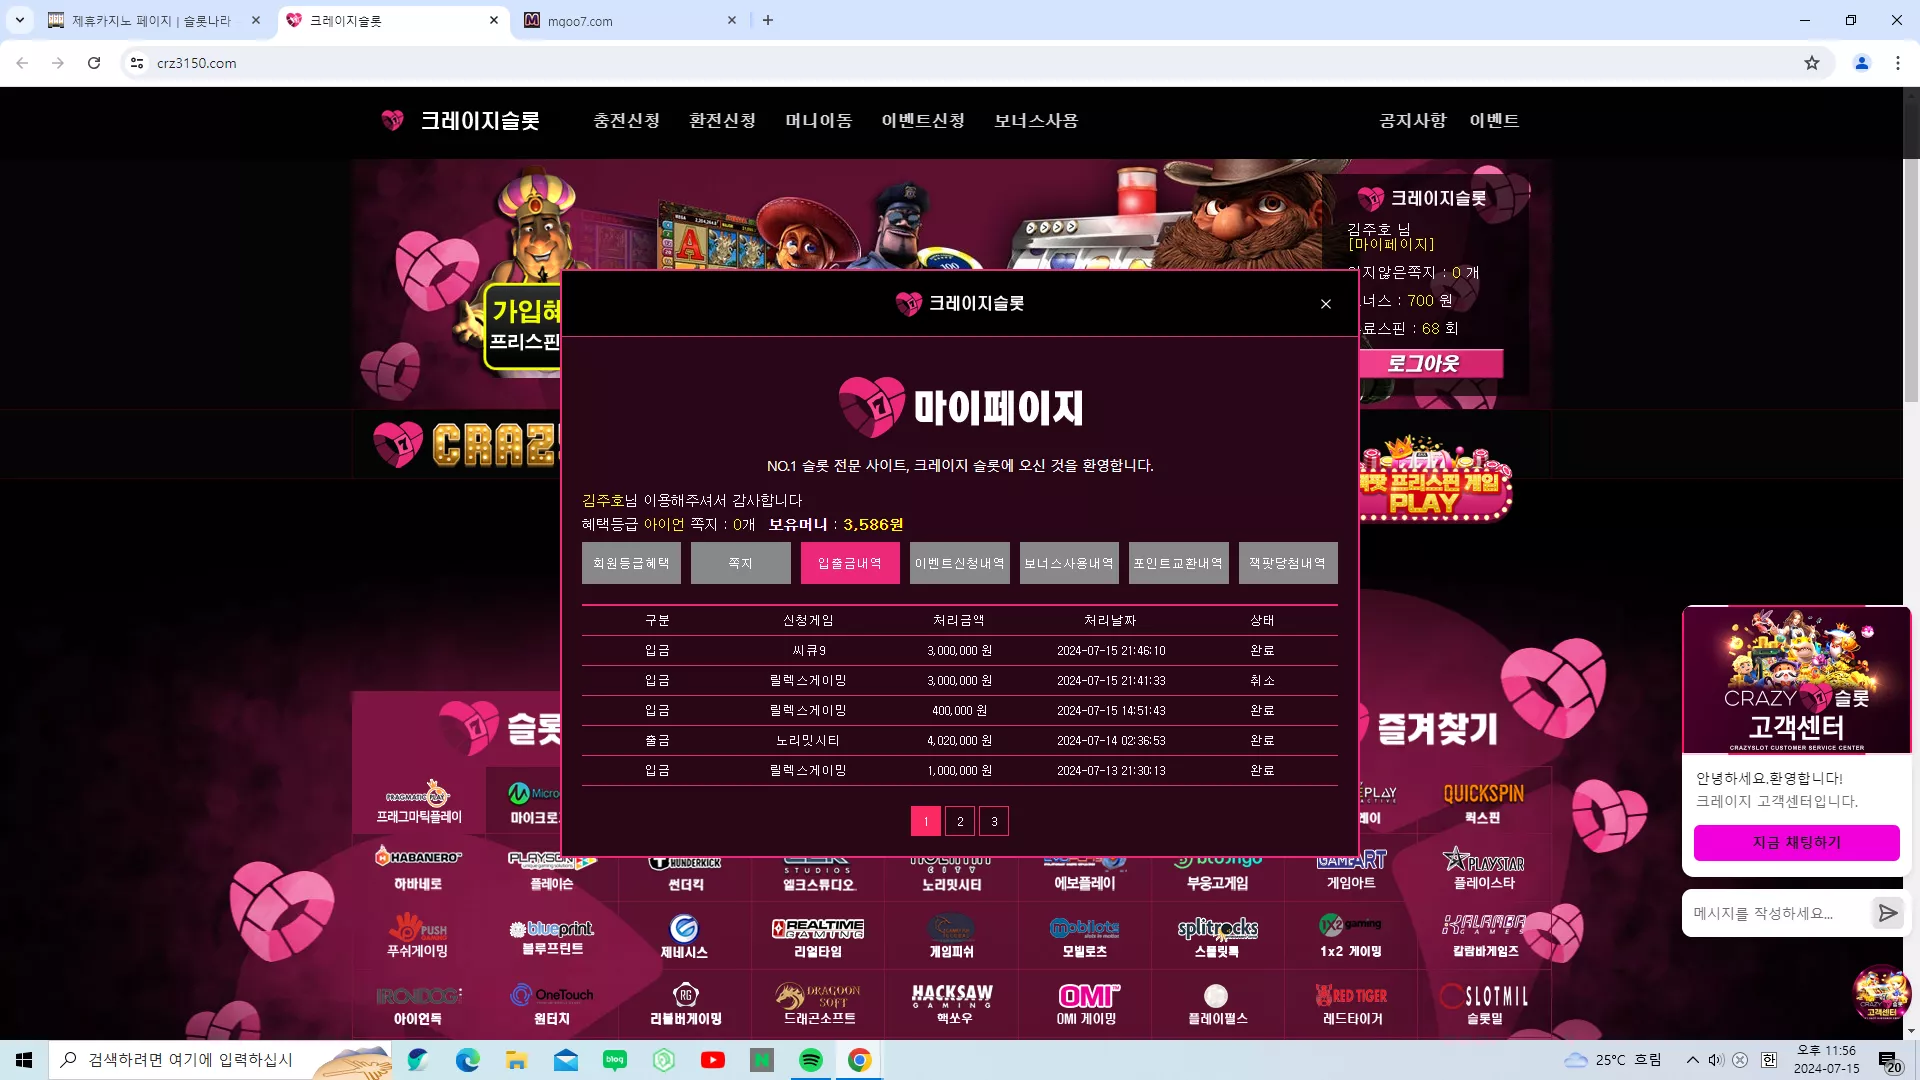Open 충전신청 in the top menu
The height and width of the screenshot is (1080, 1920).
click(627, 121)
